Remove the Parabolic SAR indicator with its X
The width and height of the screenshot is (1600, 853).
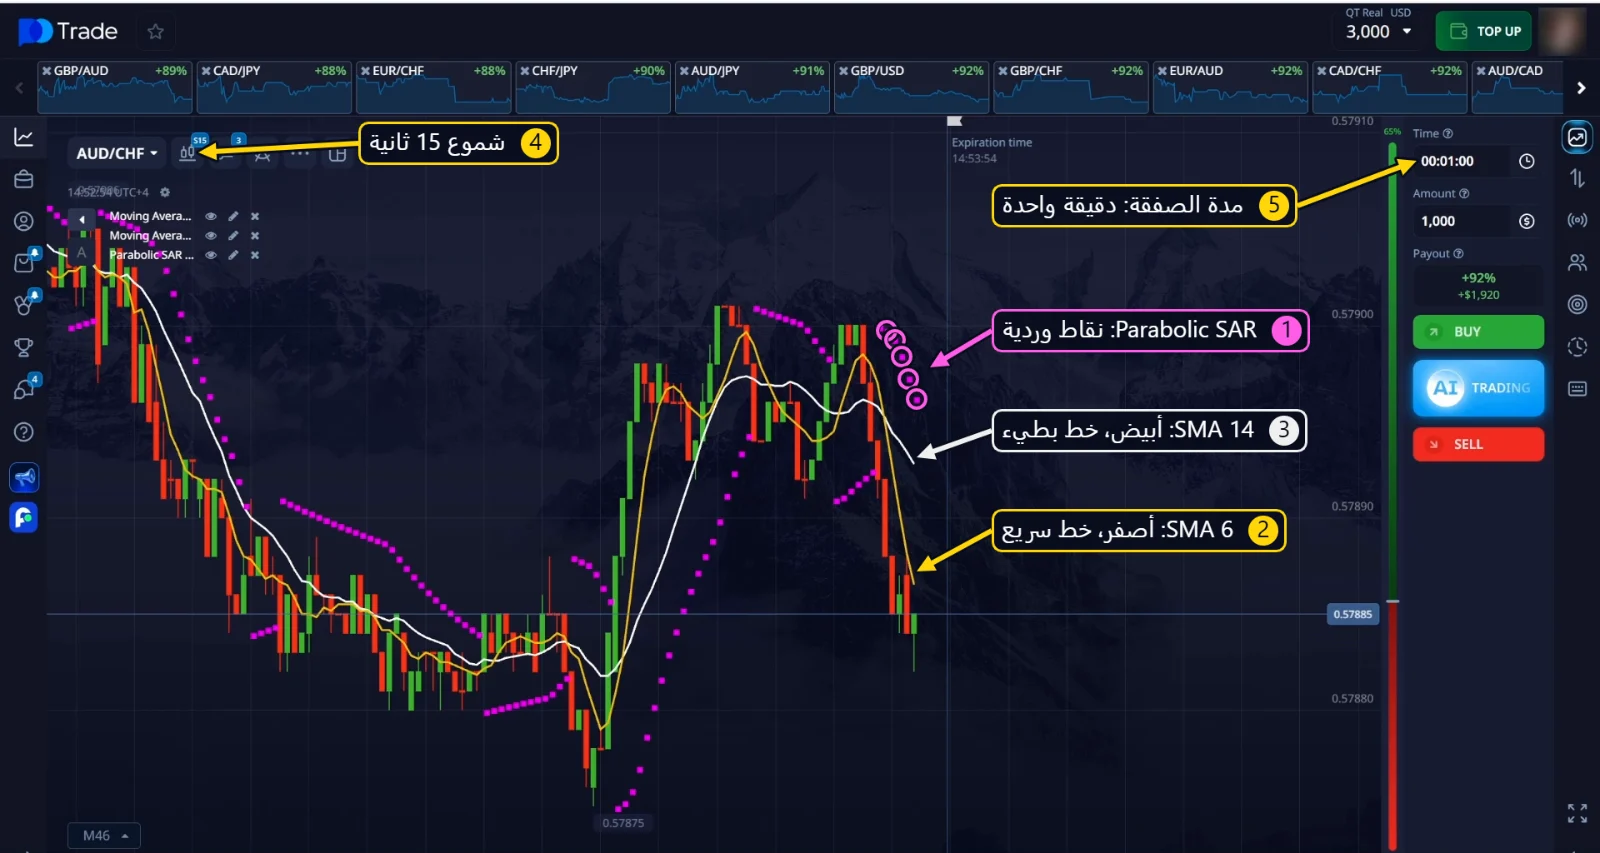tap(255, 255)
